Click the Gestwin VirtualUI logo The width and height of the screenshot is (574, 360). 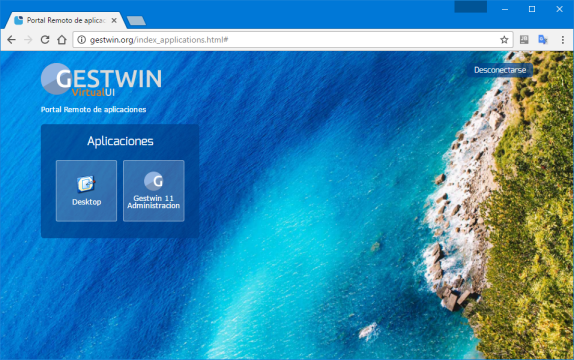[101, 80]
